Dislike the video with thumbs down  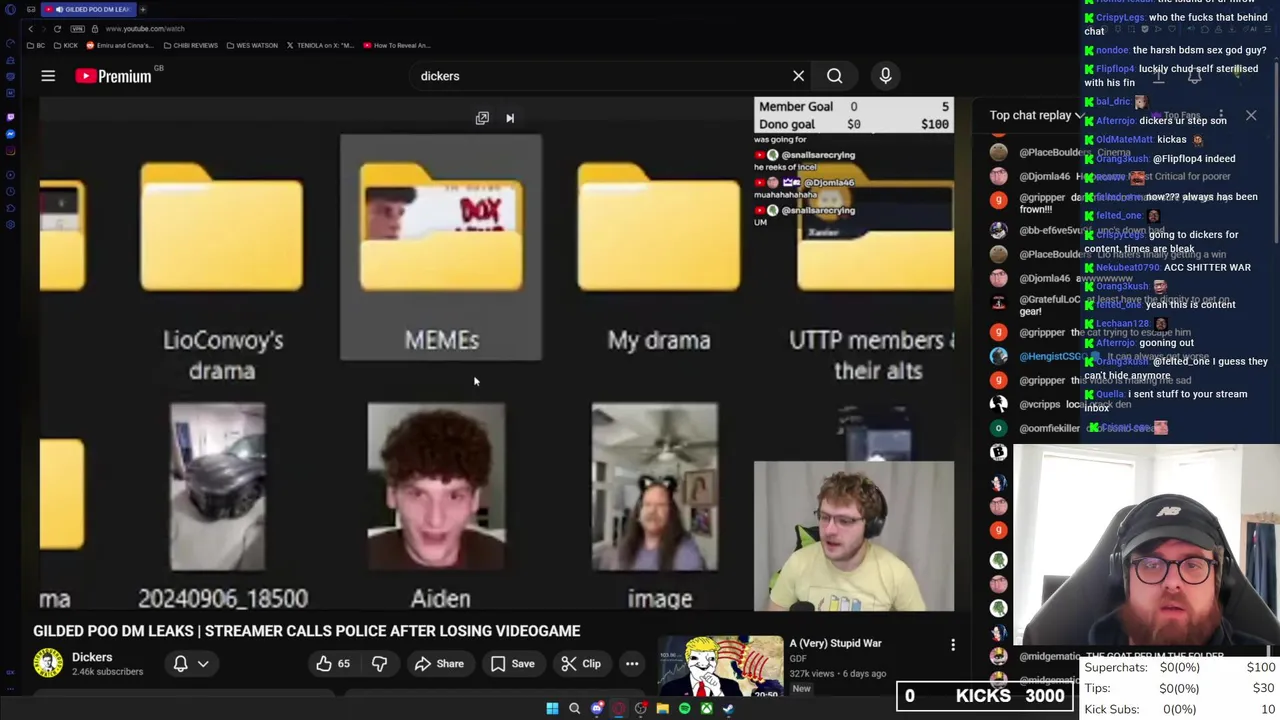(x=379, y=663)
